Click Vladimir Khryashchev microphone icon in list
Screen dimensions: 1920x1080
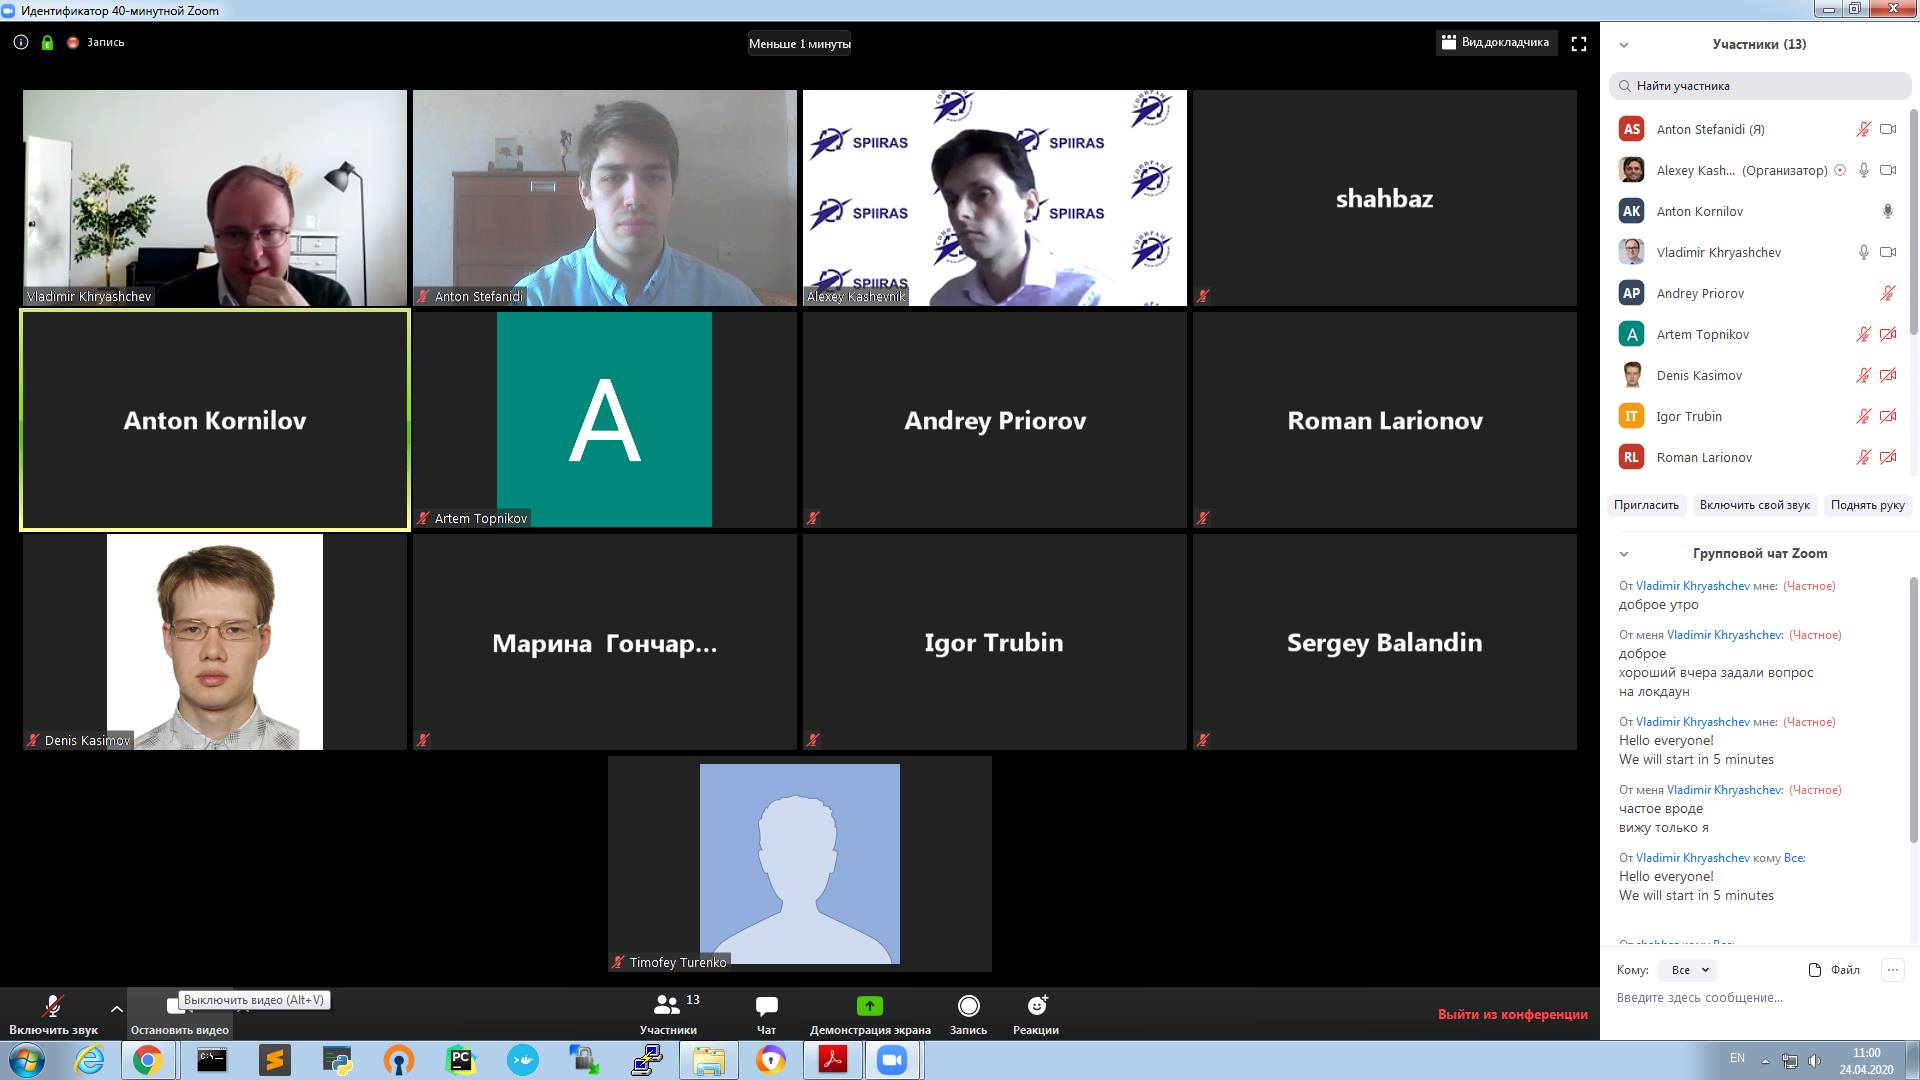coord(1864,252)
